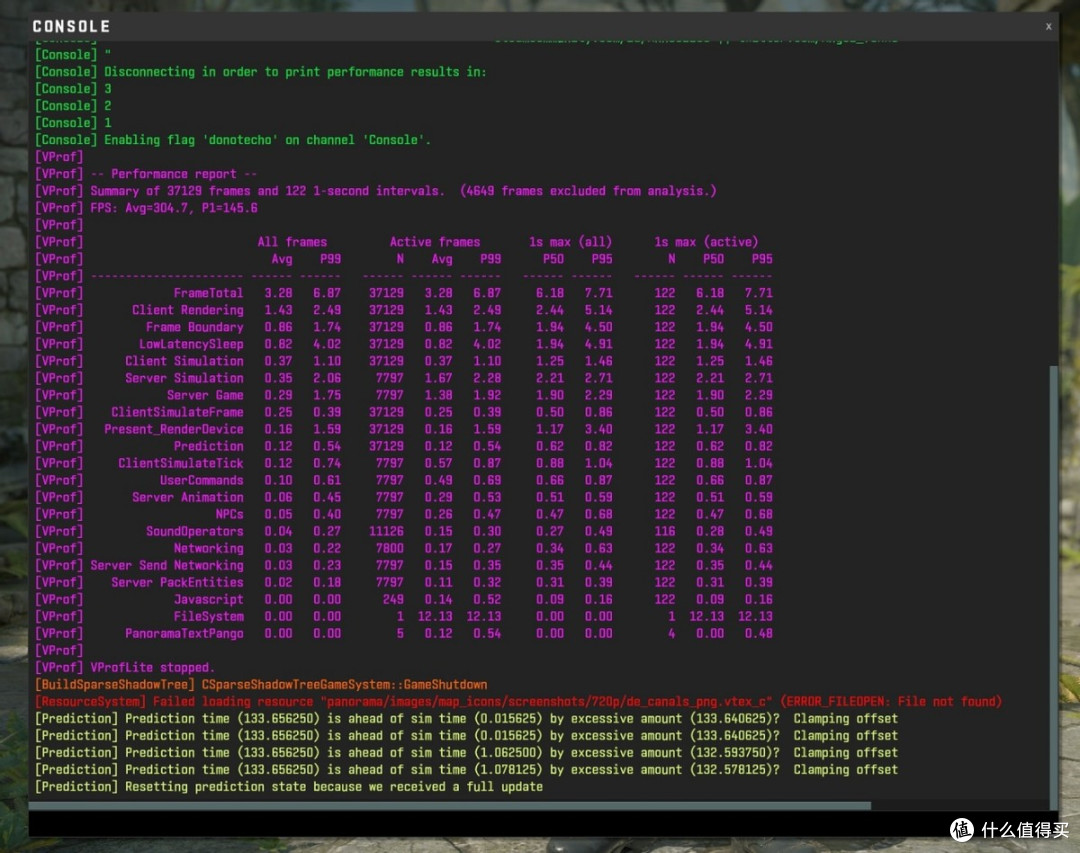This screenshot has height=853, width=1080.
Task: Focus the console command input field
Action: pyautogui.click(x=543, y=824)
